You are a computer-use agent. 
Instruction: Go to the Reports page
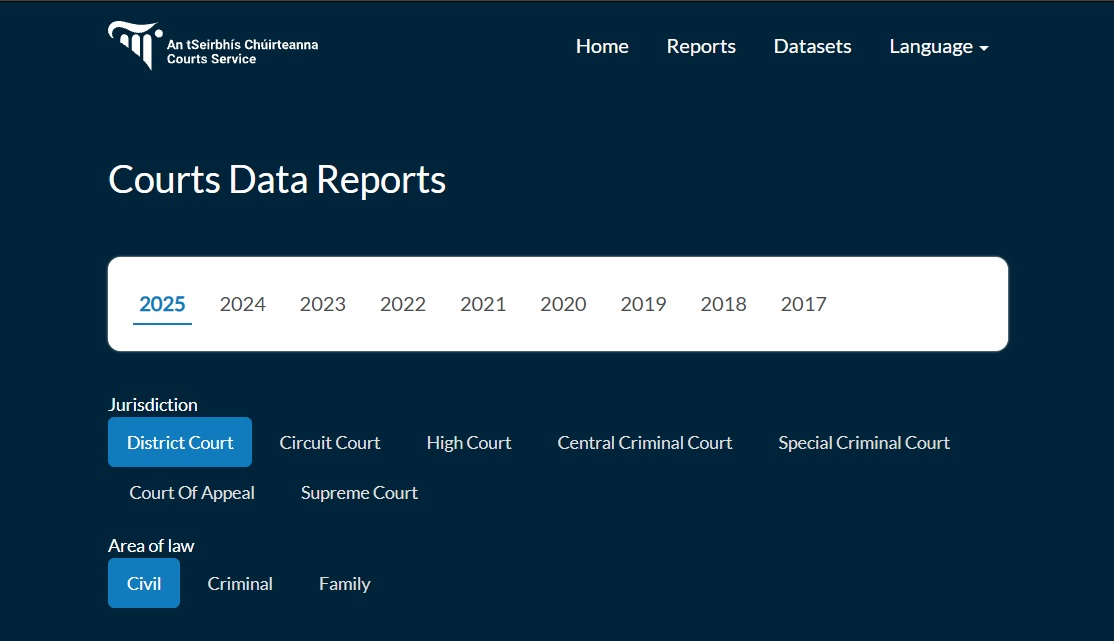tap(701, 46)
